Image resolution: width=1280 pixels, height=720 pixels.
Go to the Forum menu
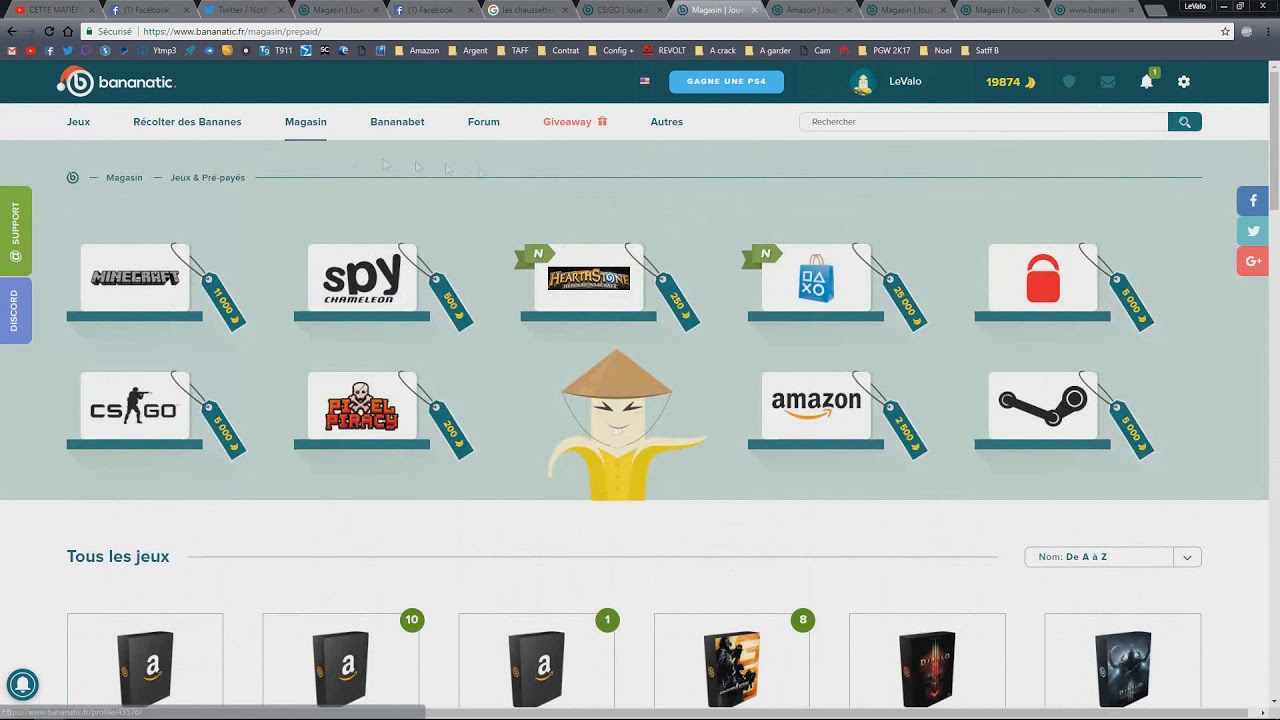[484, 122]
